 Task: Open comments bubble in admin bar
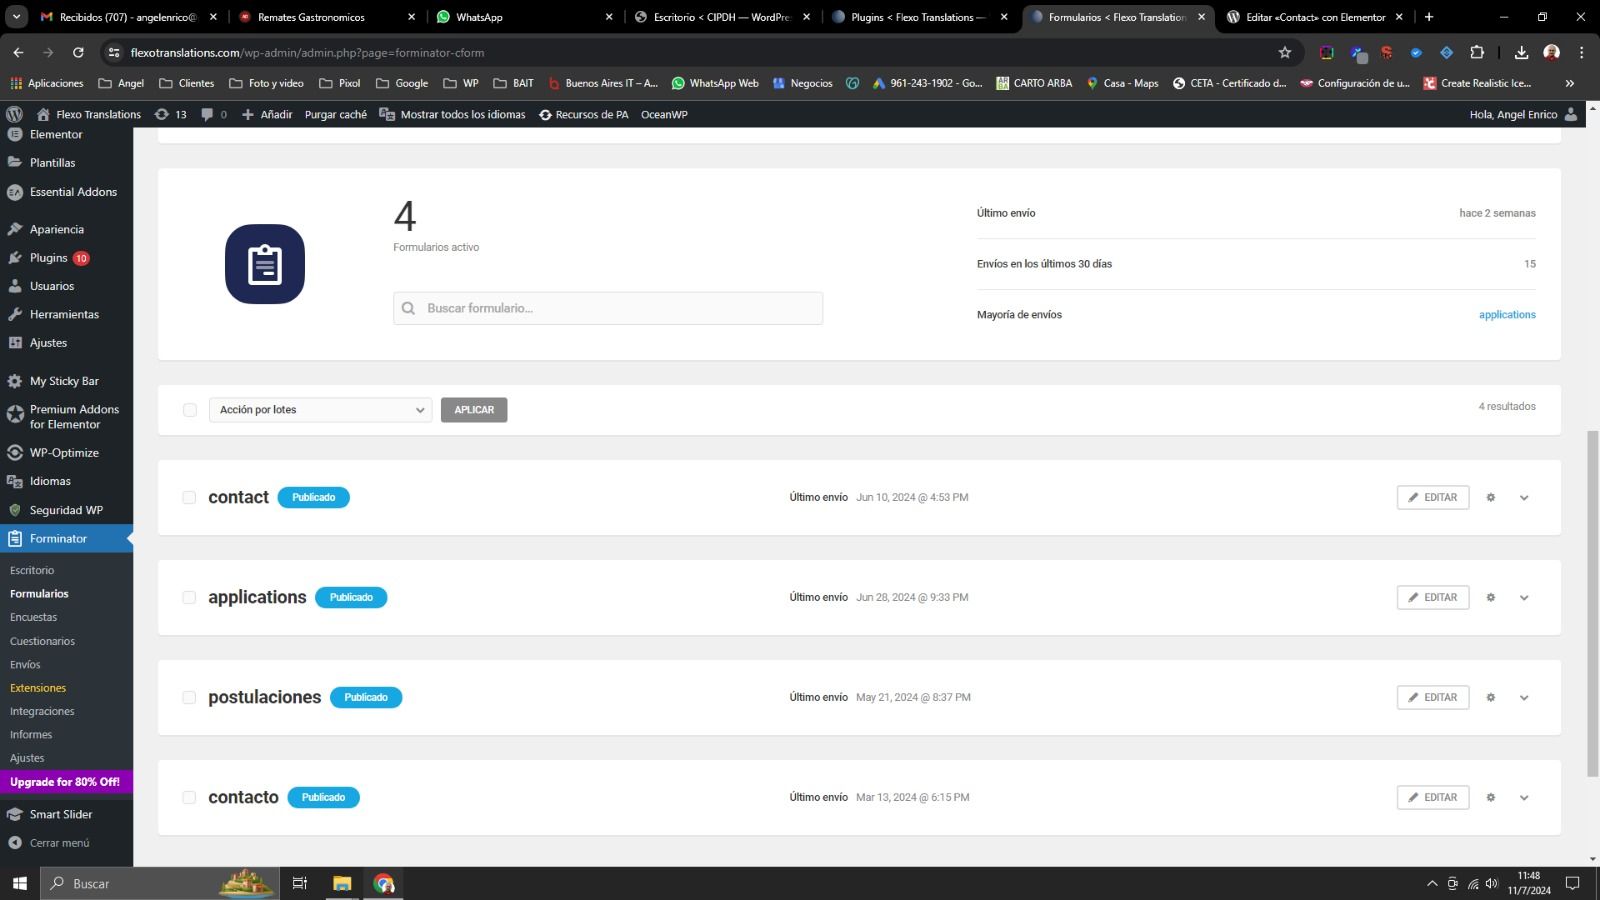pos(213,114)
